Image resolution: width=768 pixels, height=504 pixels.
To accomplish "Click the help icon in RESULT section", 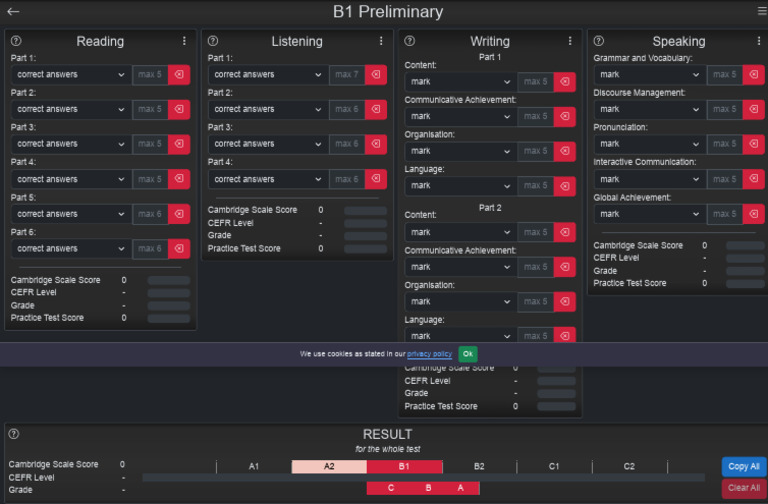I will click(14, 434).
